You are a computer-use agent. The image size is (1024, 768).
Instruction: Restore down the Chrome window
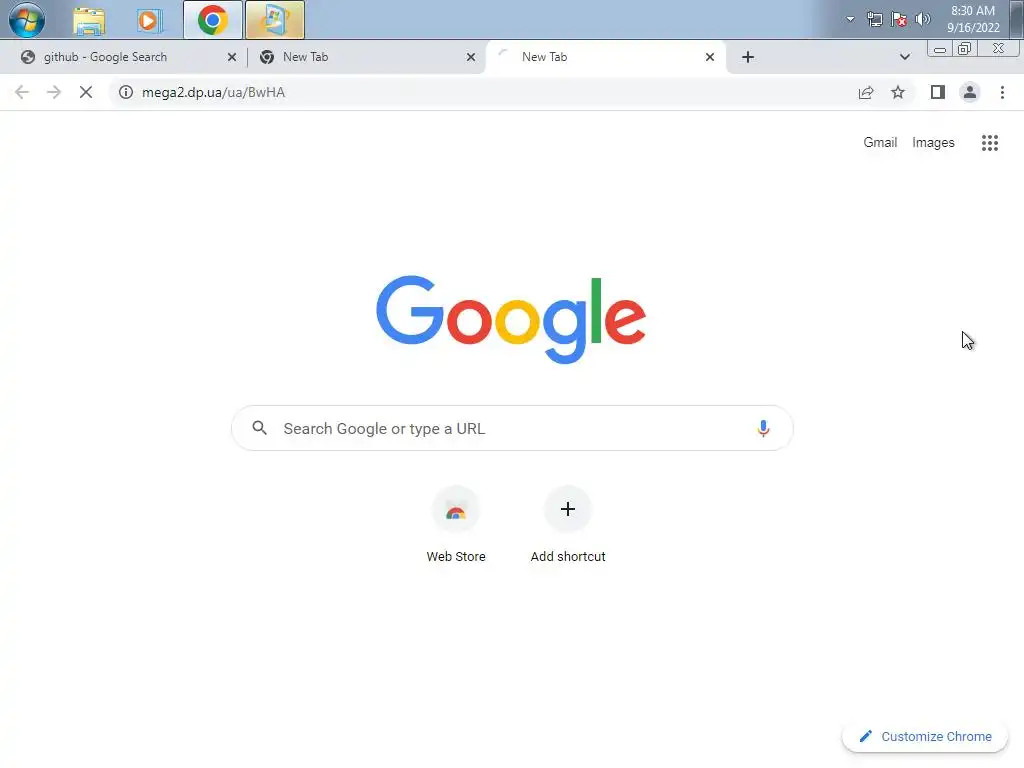tap(965, 49)
